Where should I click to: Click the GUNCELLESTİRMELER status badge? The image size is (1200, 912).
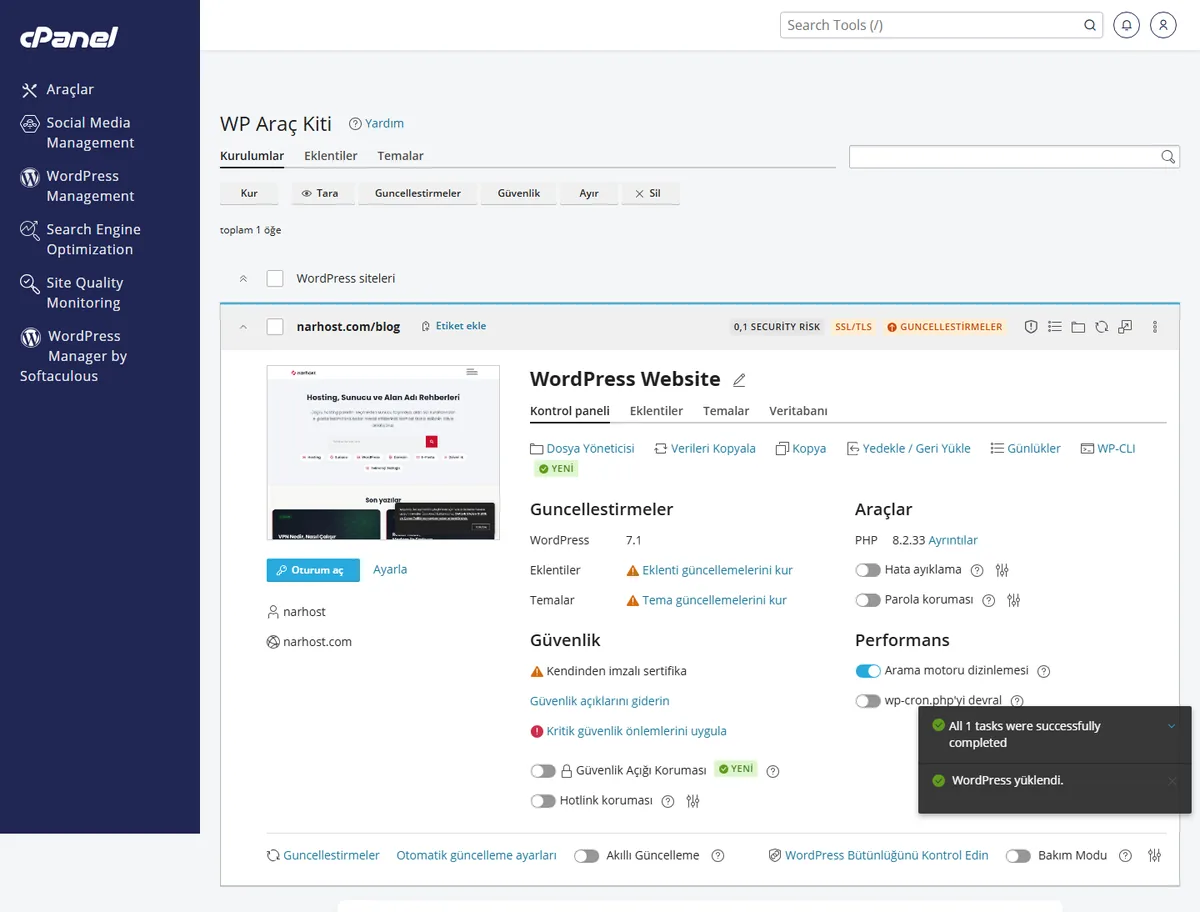[x=944, y=327]
